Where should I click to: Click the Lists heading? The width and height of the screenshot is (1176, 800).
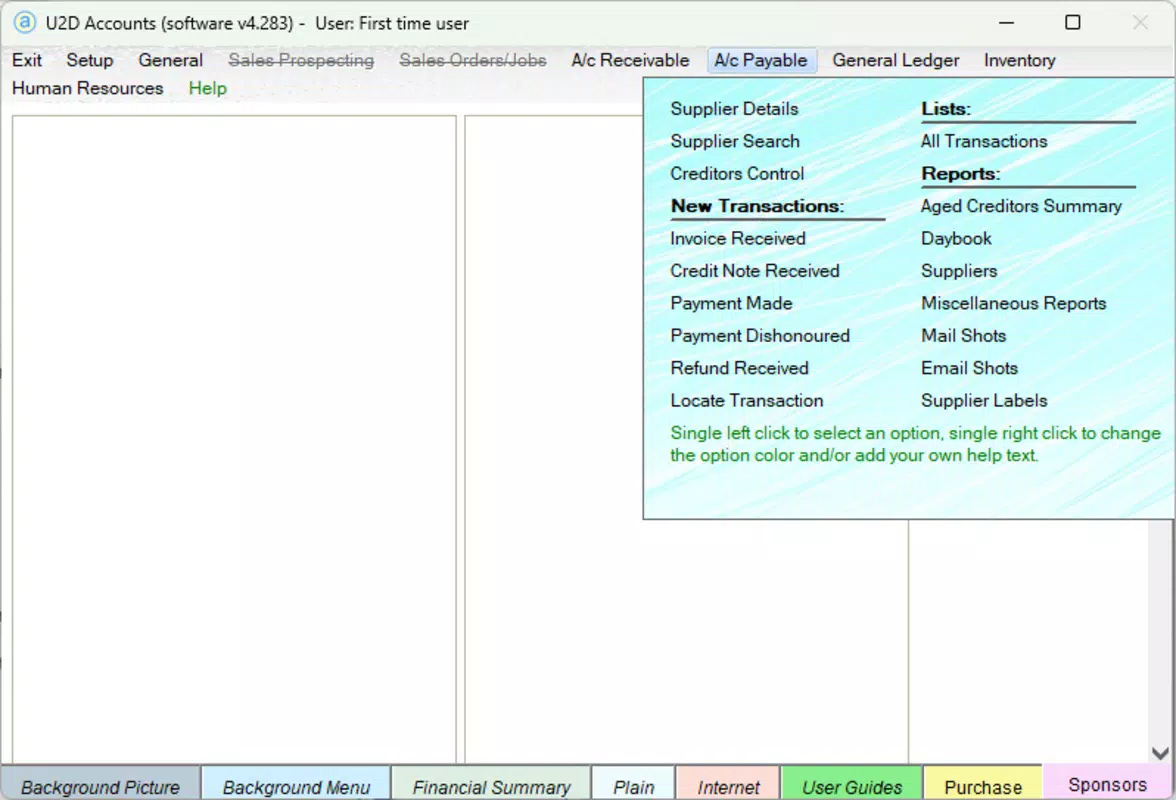946,109
